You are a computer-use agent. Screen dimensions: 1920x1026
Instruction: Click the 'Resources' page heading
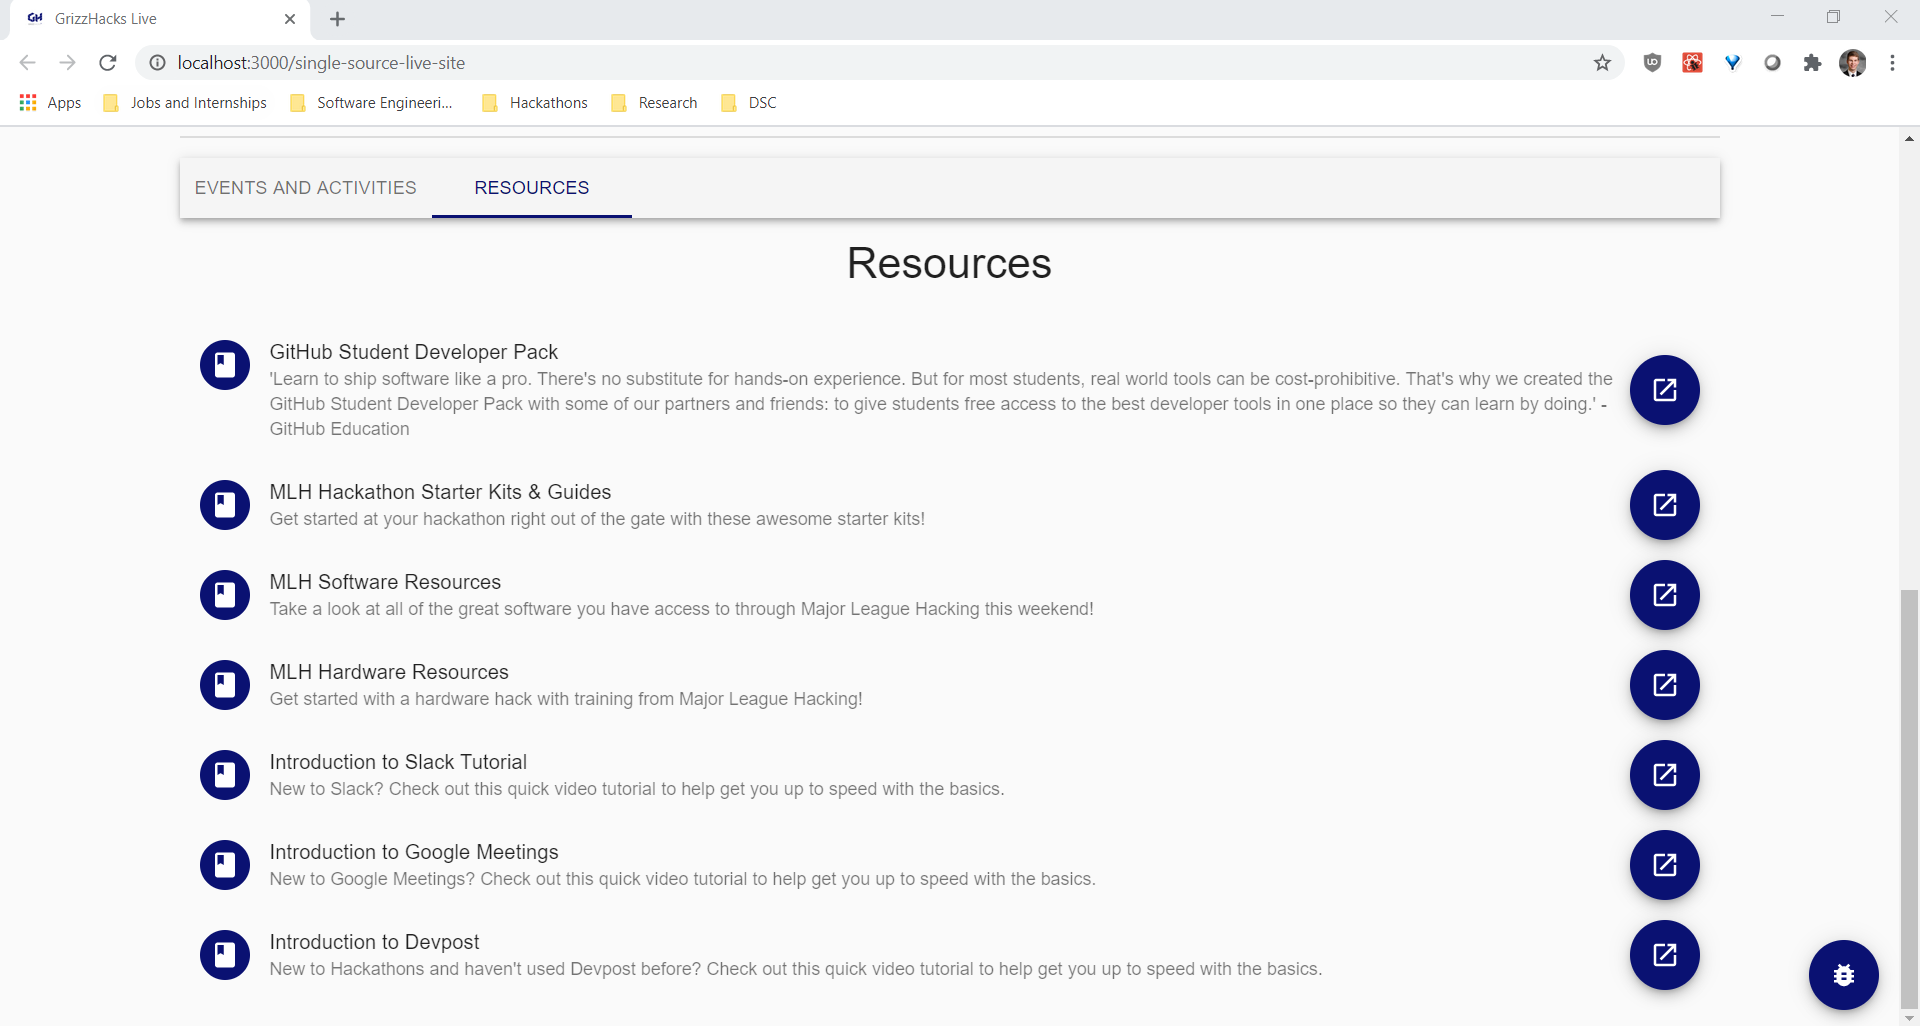tap(949, 264)
